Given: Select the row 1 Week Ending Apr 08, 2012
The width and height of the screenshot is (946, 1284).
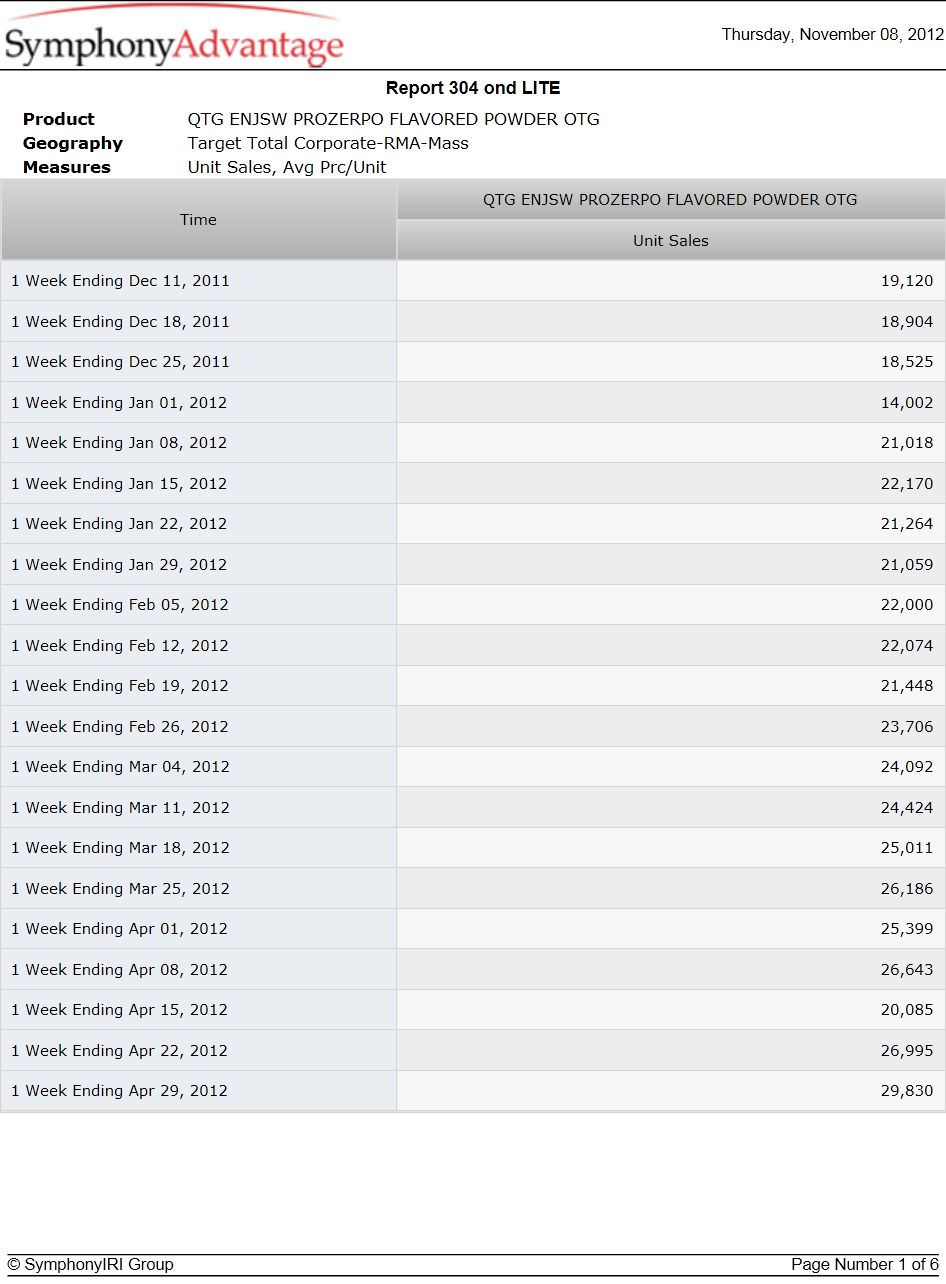Looking at the screenshot, I should (x=473, y=970).
